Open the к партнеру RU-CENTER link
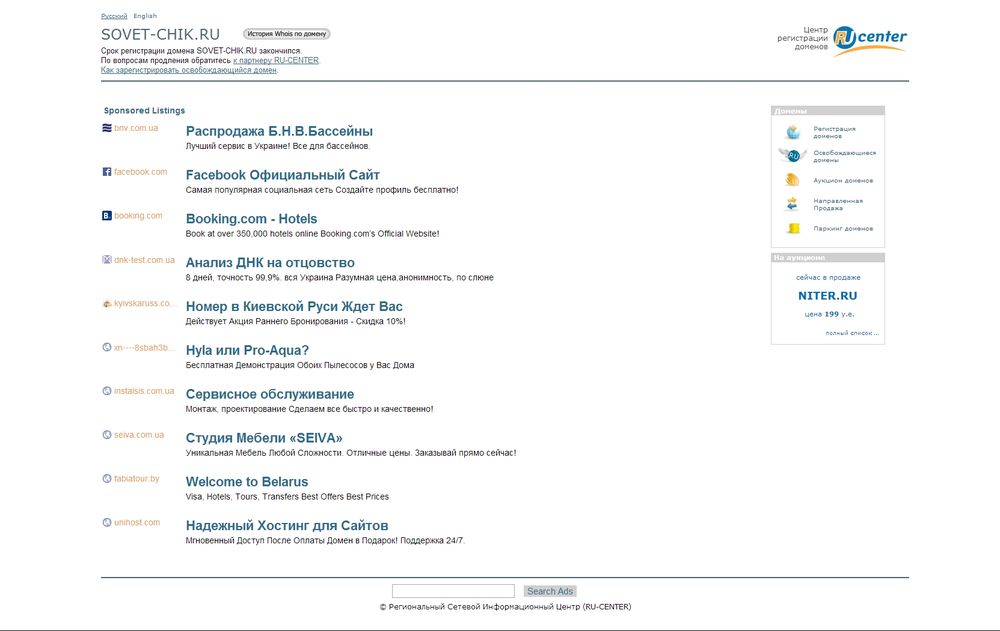The image size is (1000, 631). [276, 61]
